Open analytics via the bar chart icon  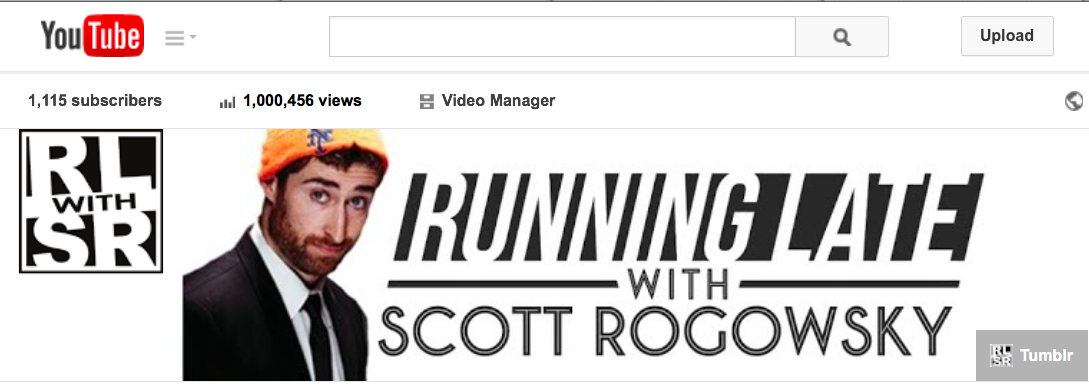coord(227,102)
